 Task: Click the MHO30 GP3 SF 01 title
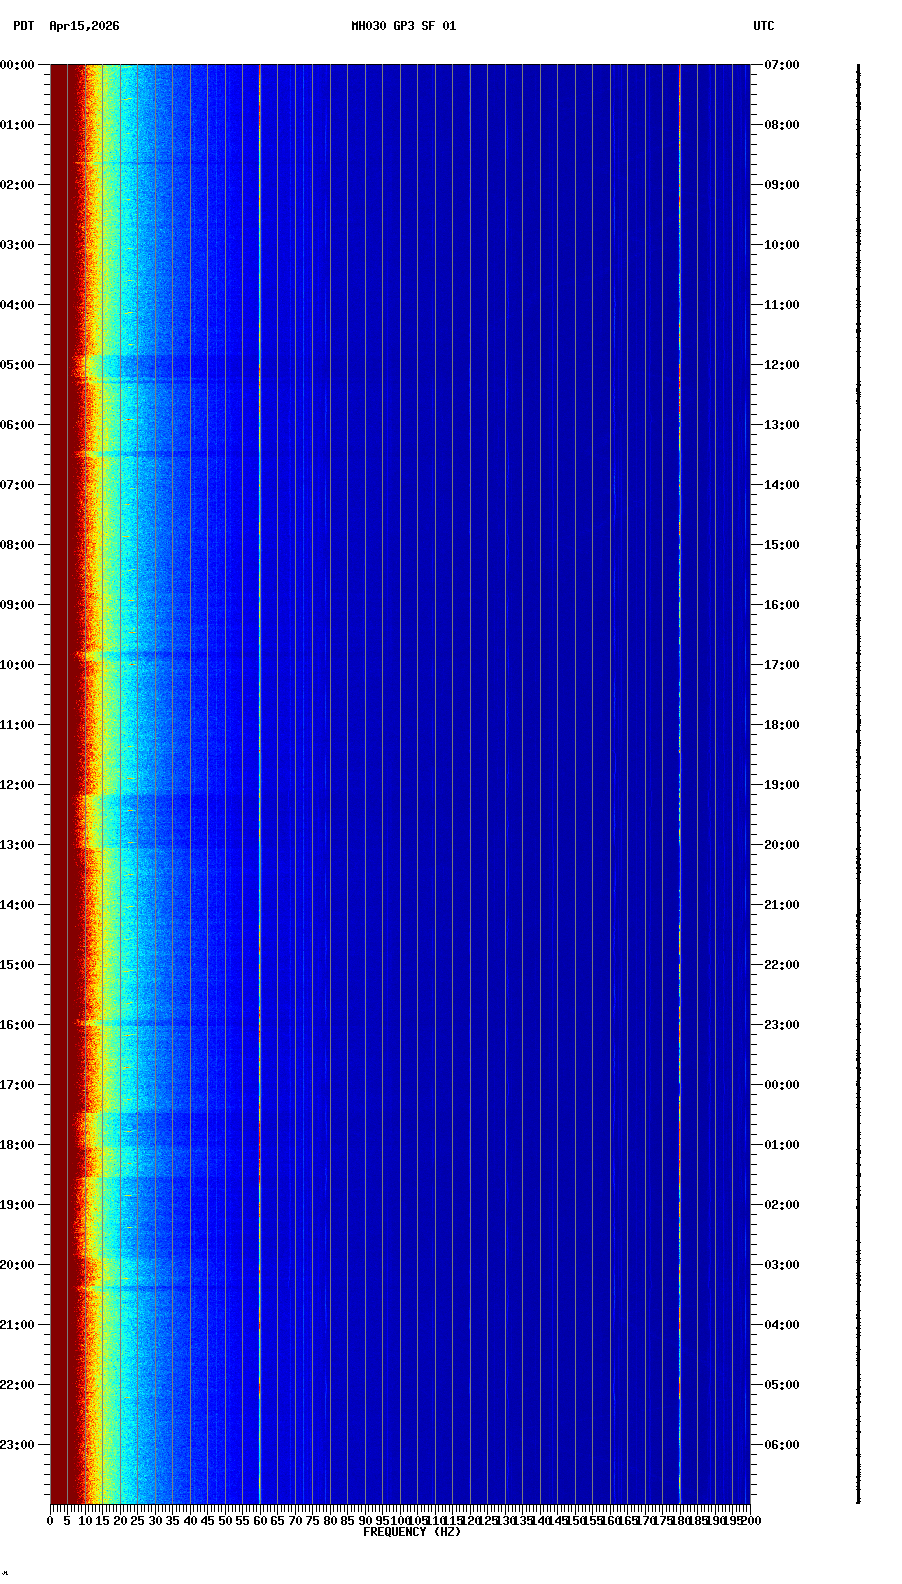pos(403,26)
